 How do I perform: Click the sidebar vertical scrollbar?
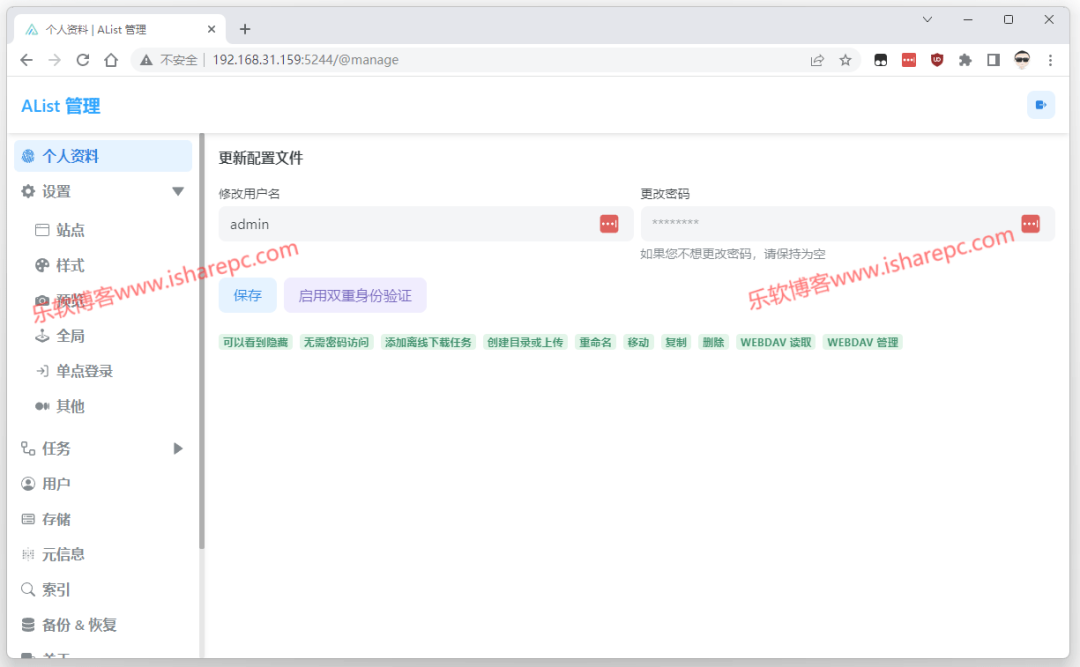pos(202,341)
